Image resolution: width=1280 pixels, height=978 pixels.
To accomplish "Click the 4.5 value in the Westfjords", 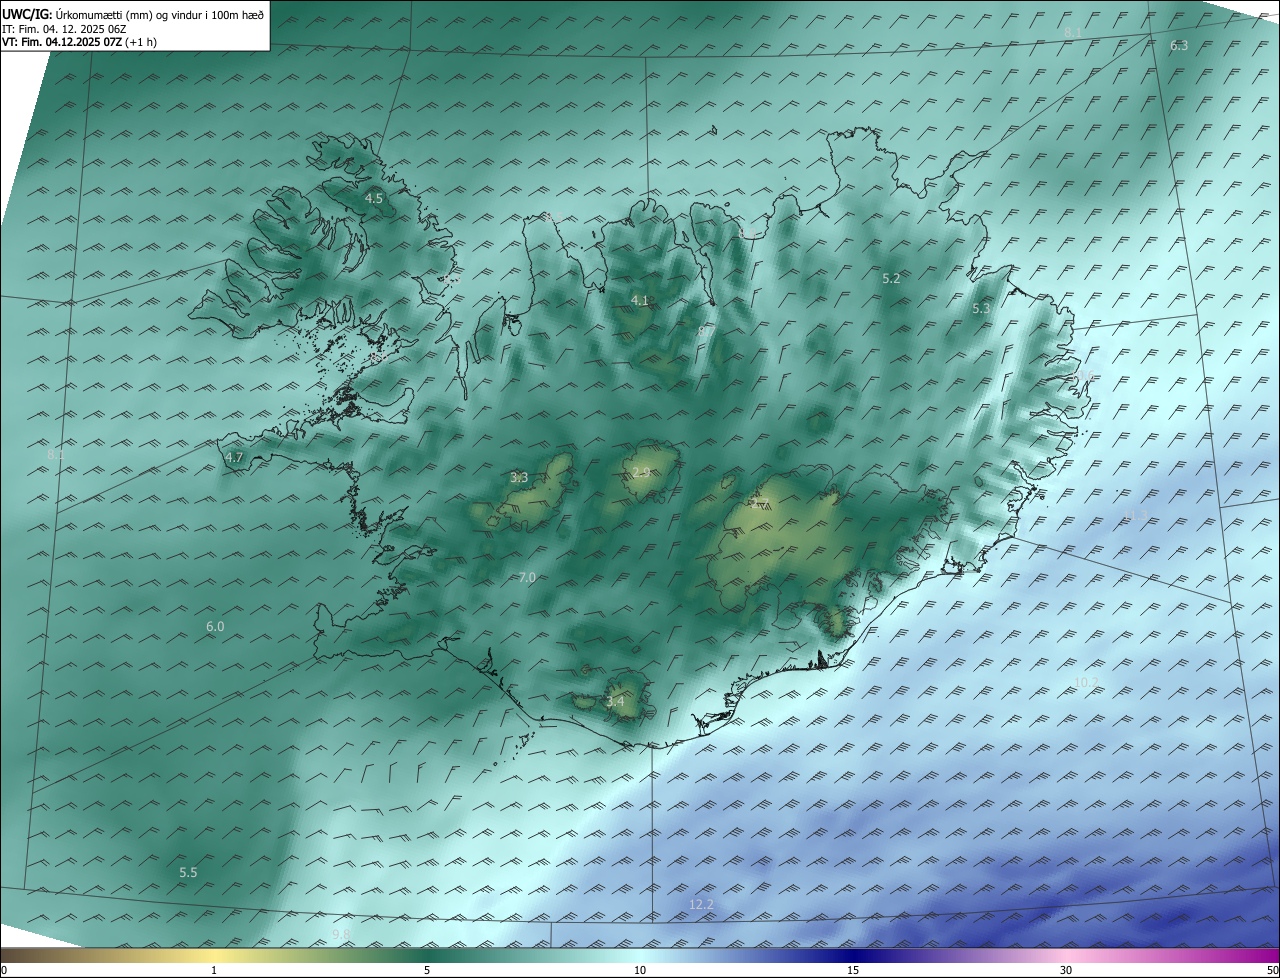I will (x=373, y=199).
